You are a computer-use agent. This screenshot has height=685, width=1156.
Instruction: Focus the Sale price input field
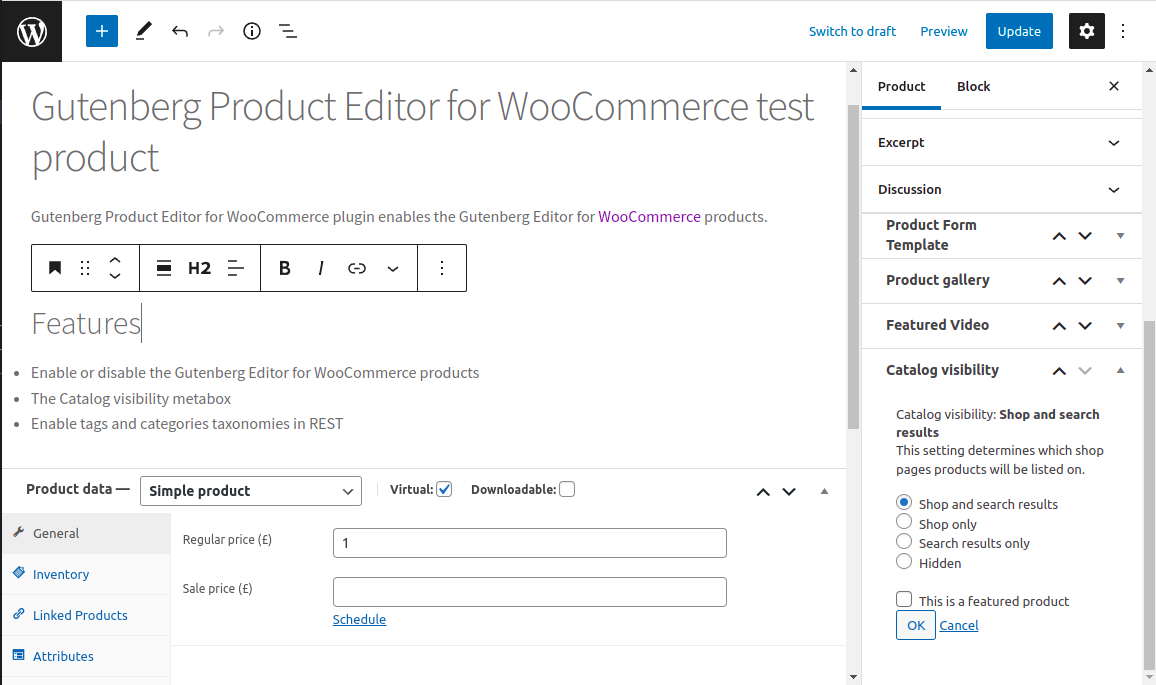pyautogui.click(x=529, y=592)
